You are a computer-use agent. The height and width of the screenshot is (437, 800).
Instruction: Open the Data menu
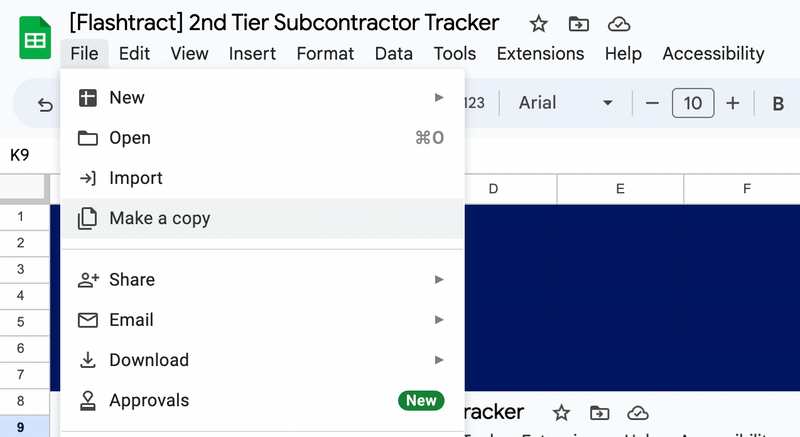click(x=393, y=54)
